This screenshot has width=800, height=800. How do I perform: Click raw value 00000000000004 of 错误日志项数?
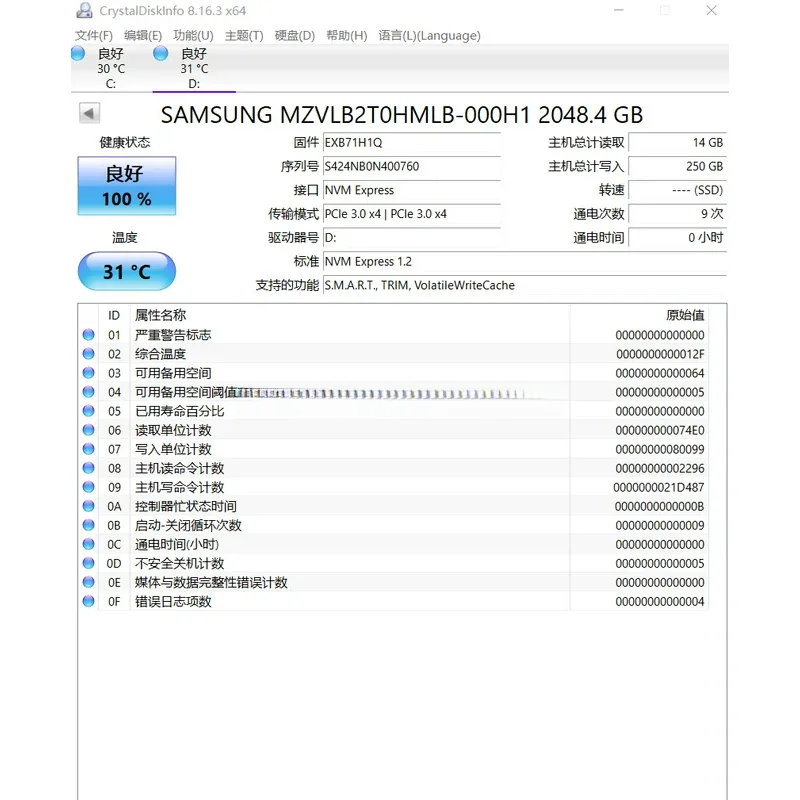[x=660, y=602]
